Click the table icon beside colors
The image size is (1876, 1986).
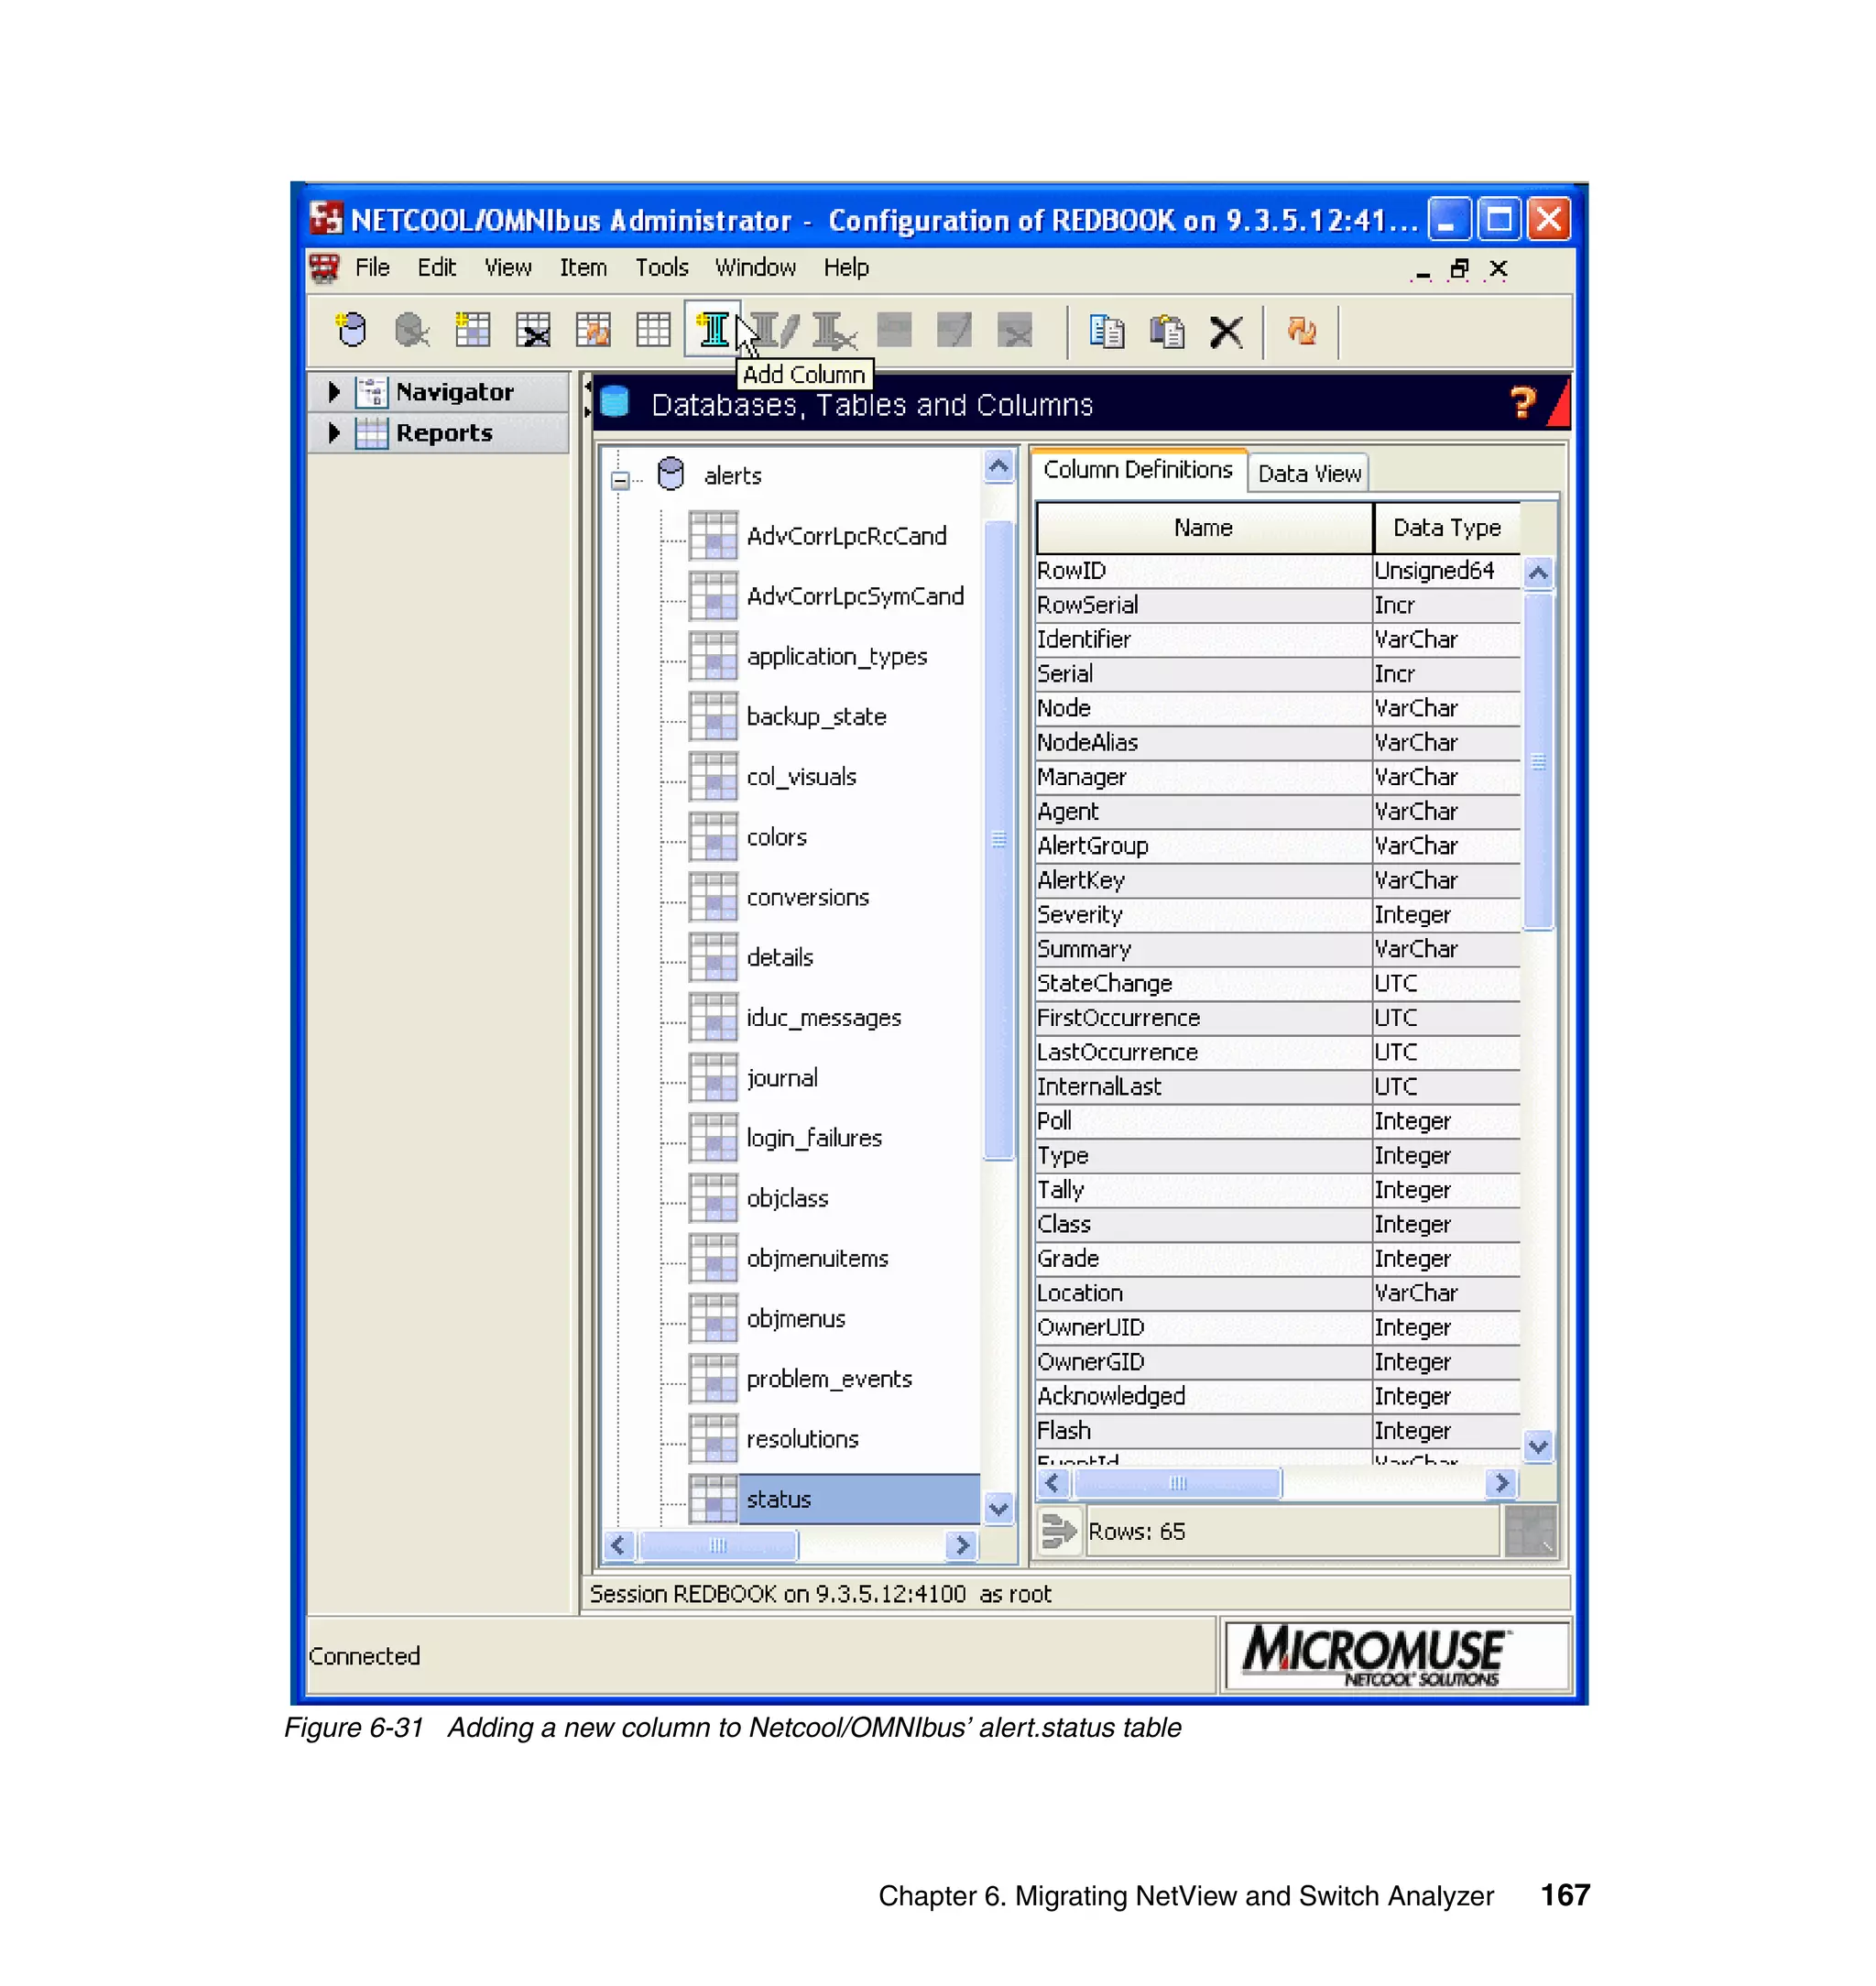pyautogui.click(x=713, y=836)
